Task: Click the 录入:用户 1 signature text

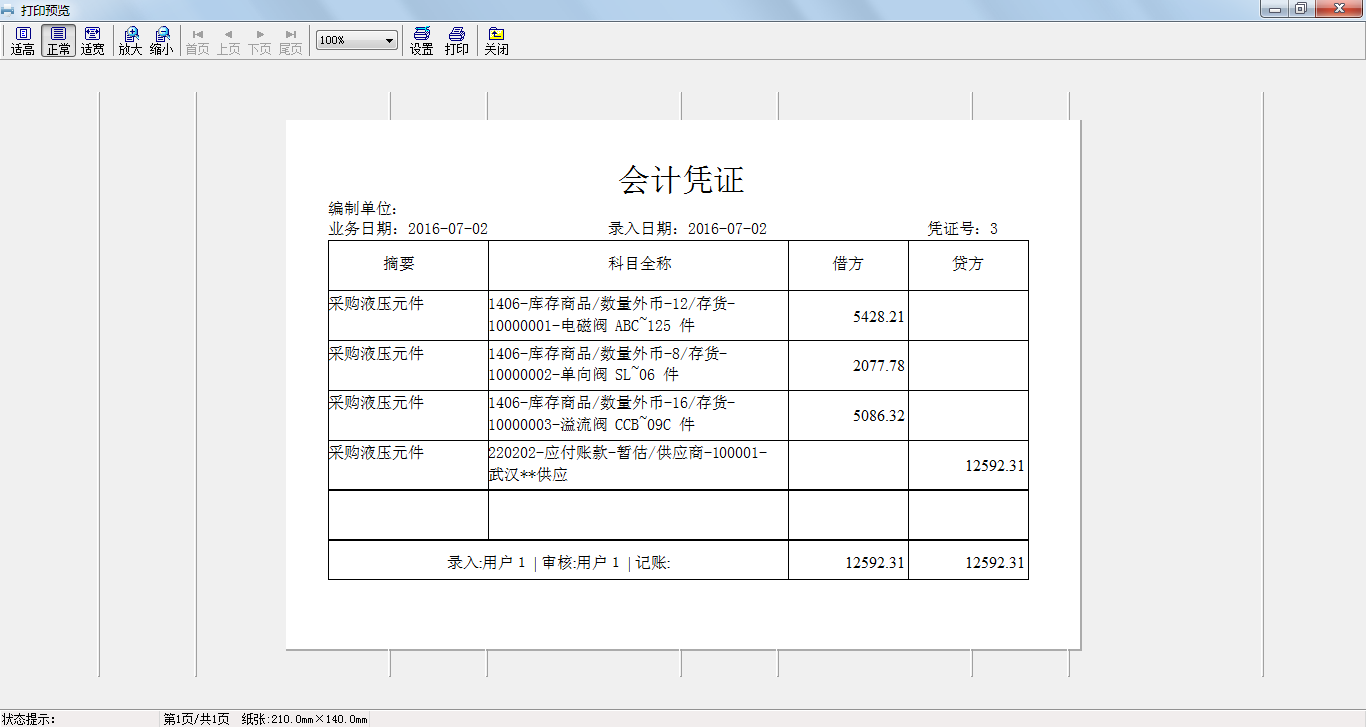Action: pos(486,563)
